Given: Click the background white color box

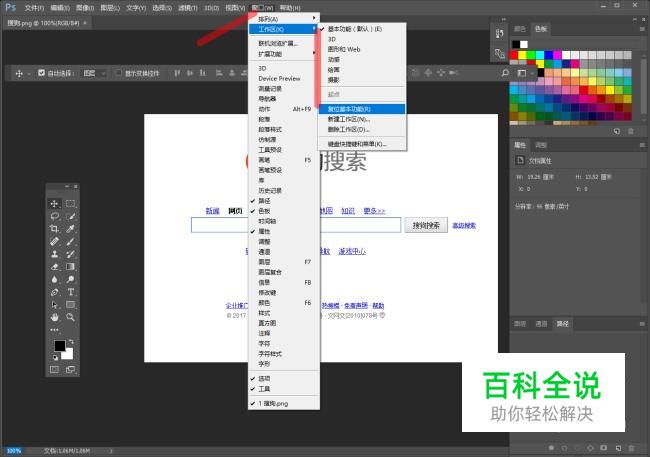Looking at the screenshot, I should pos(69,355).
